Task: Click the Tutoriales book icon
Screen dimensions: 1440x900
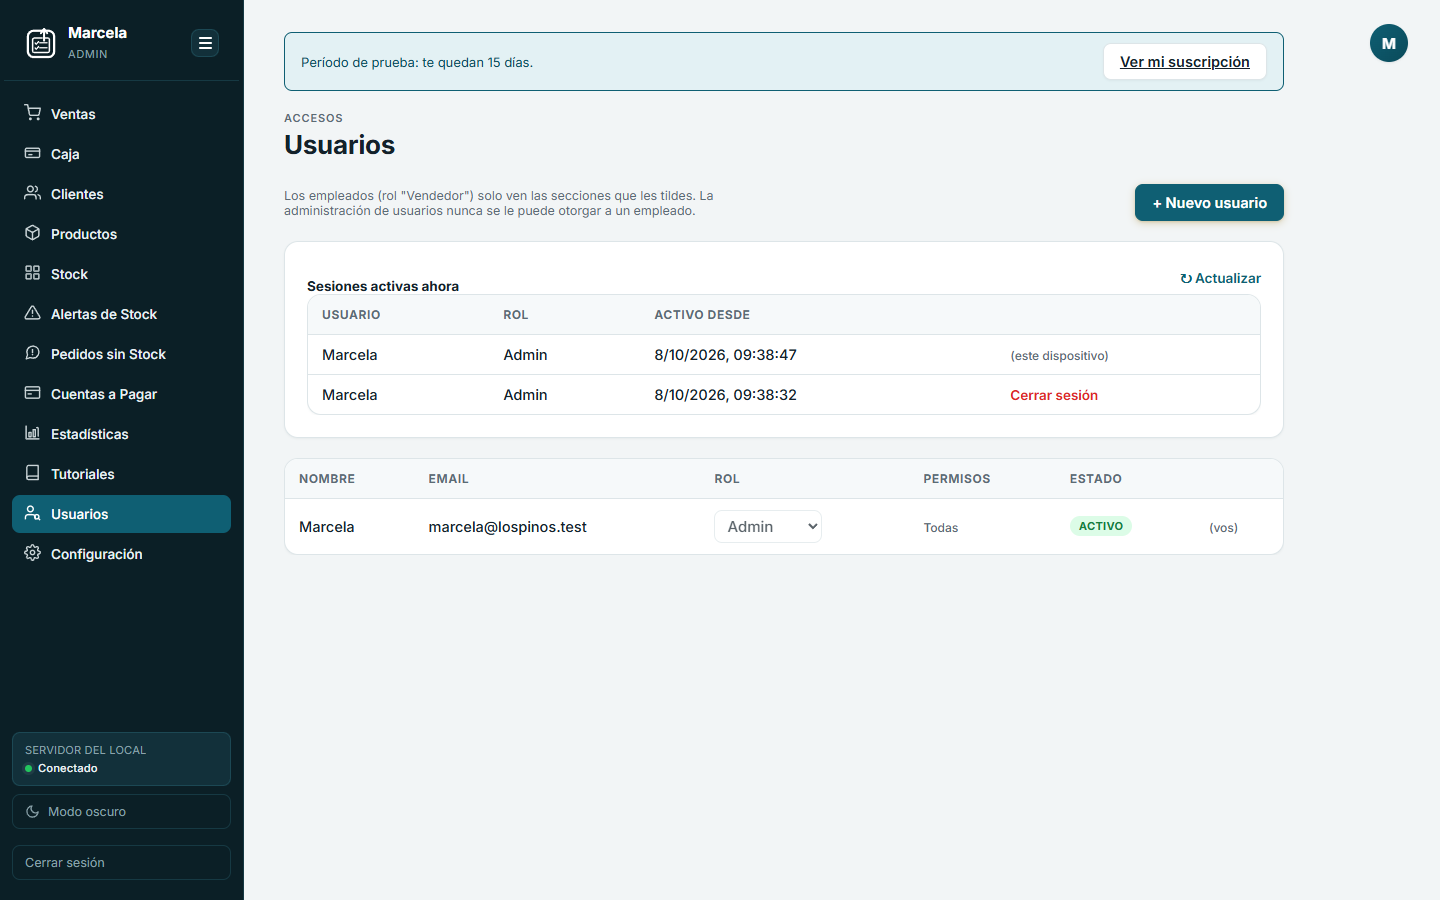Action: click(x=33, y=473)
